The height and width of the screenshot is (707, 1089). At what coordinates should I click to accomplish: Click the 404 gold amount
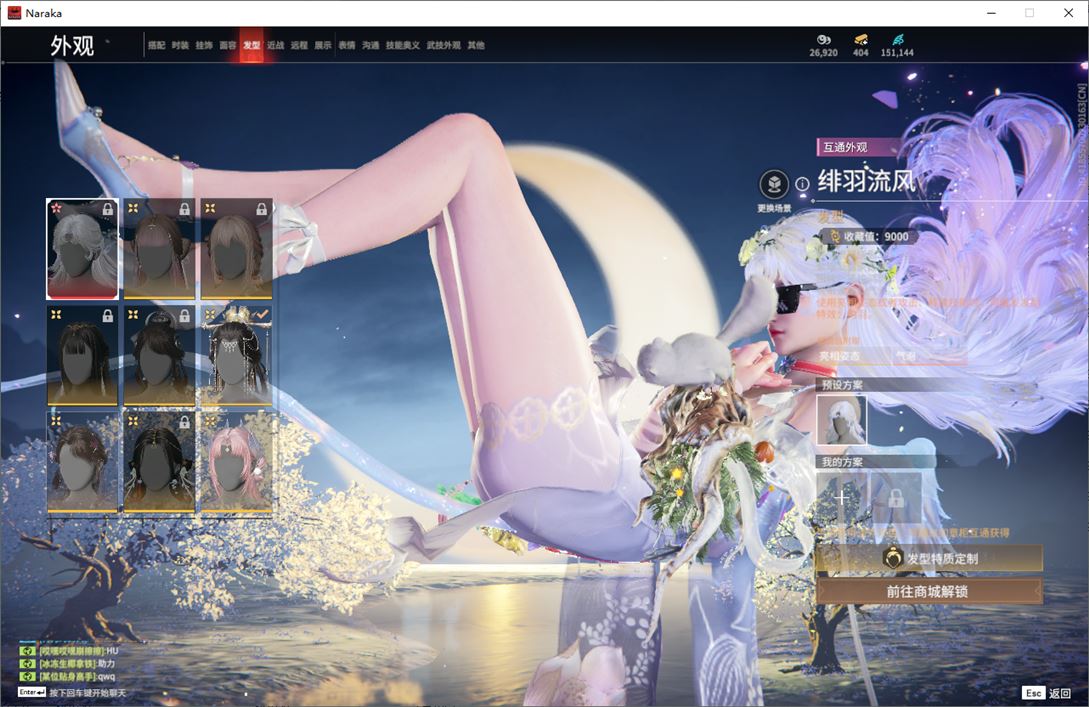[861, 53]
